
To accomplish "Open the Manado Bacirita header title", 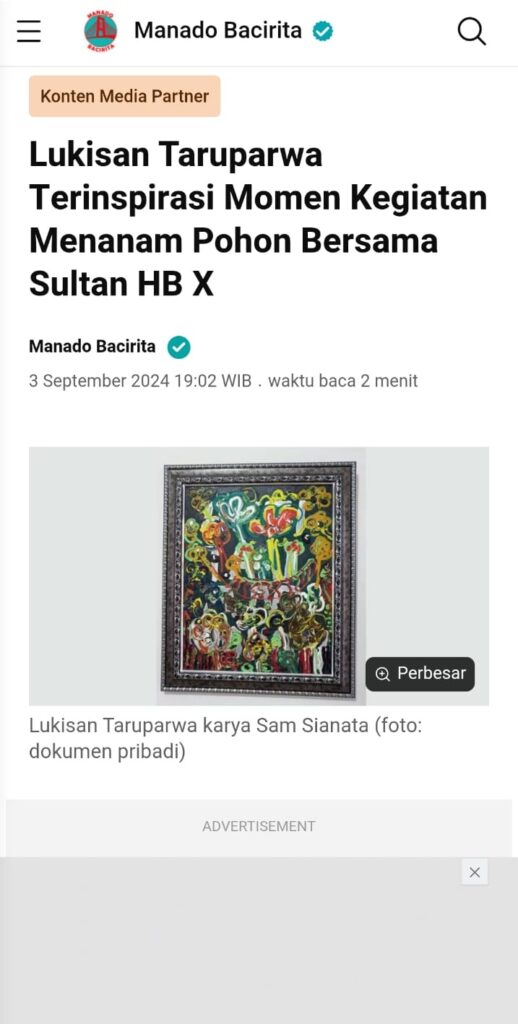I will coord(218,30).
